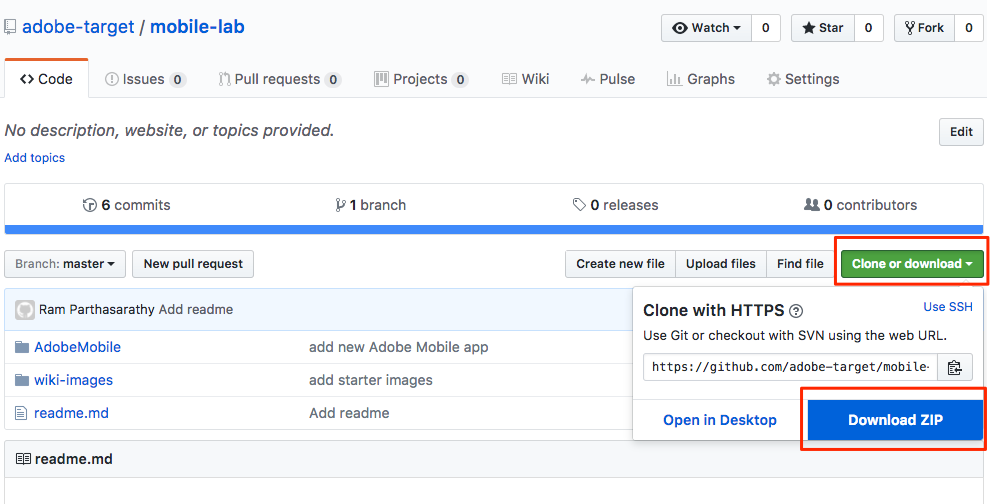The image size is (990, 504).
Task: Select the HTTPS clone URL field
Action: point(790,367)
